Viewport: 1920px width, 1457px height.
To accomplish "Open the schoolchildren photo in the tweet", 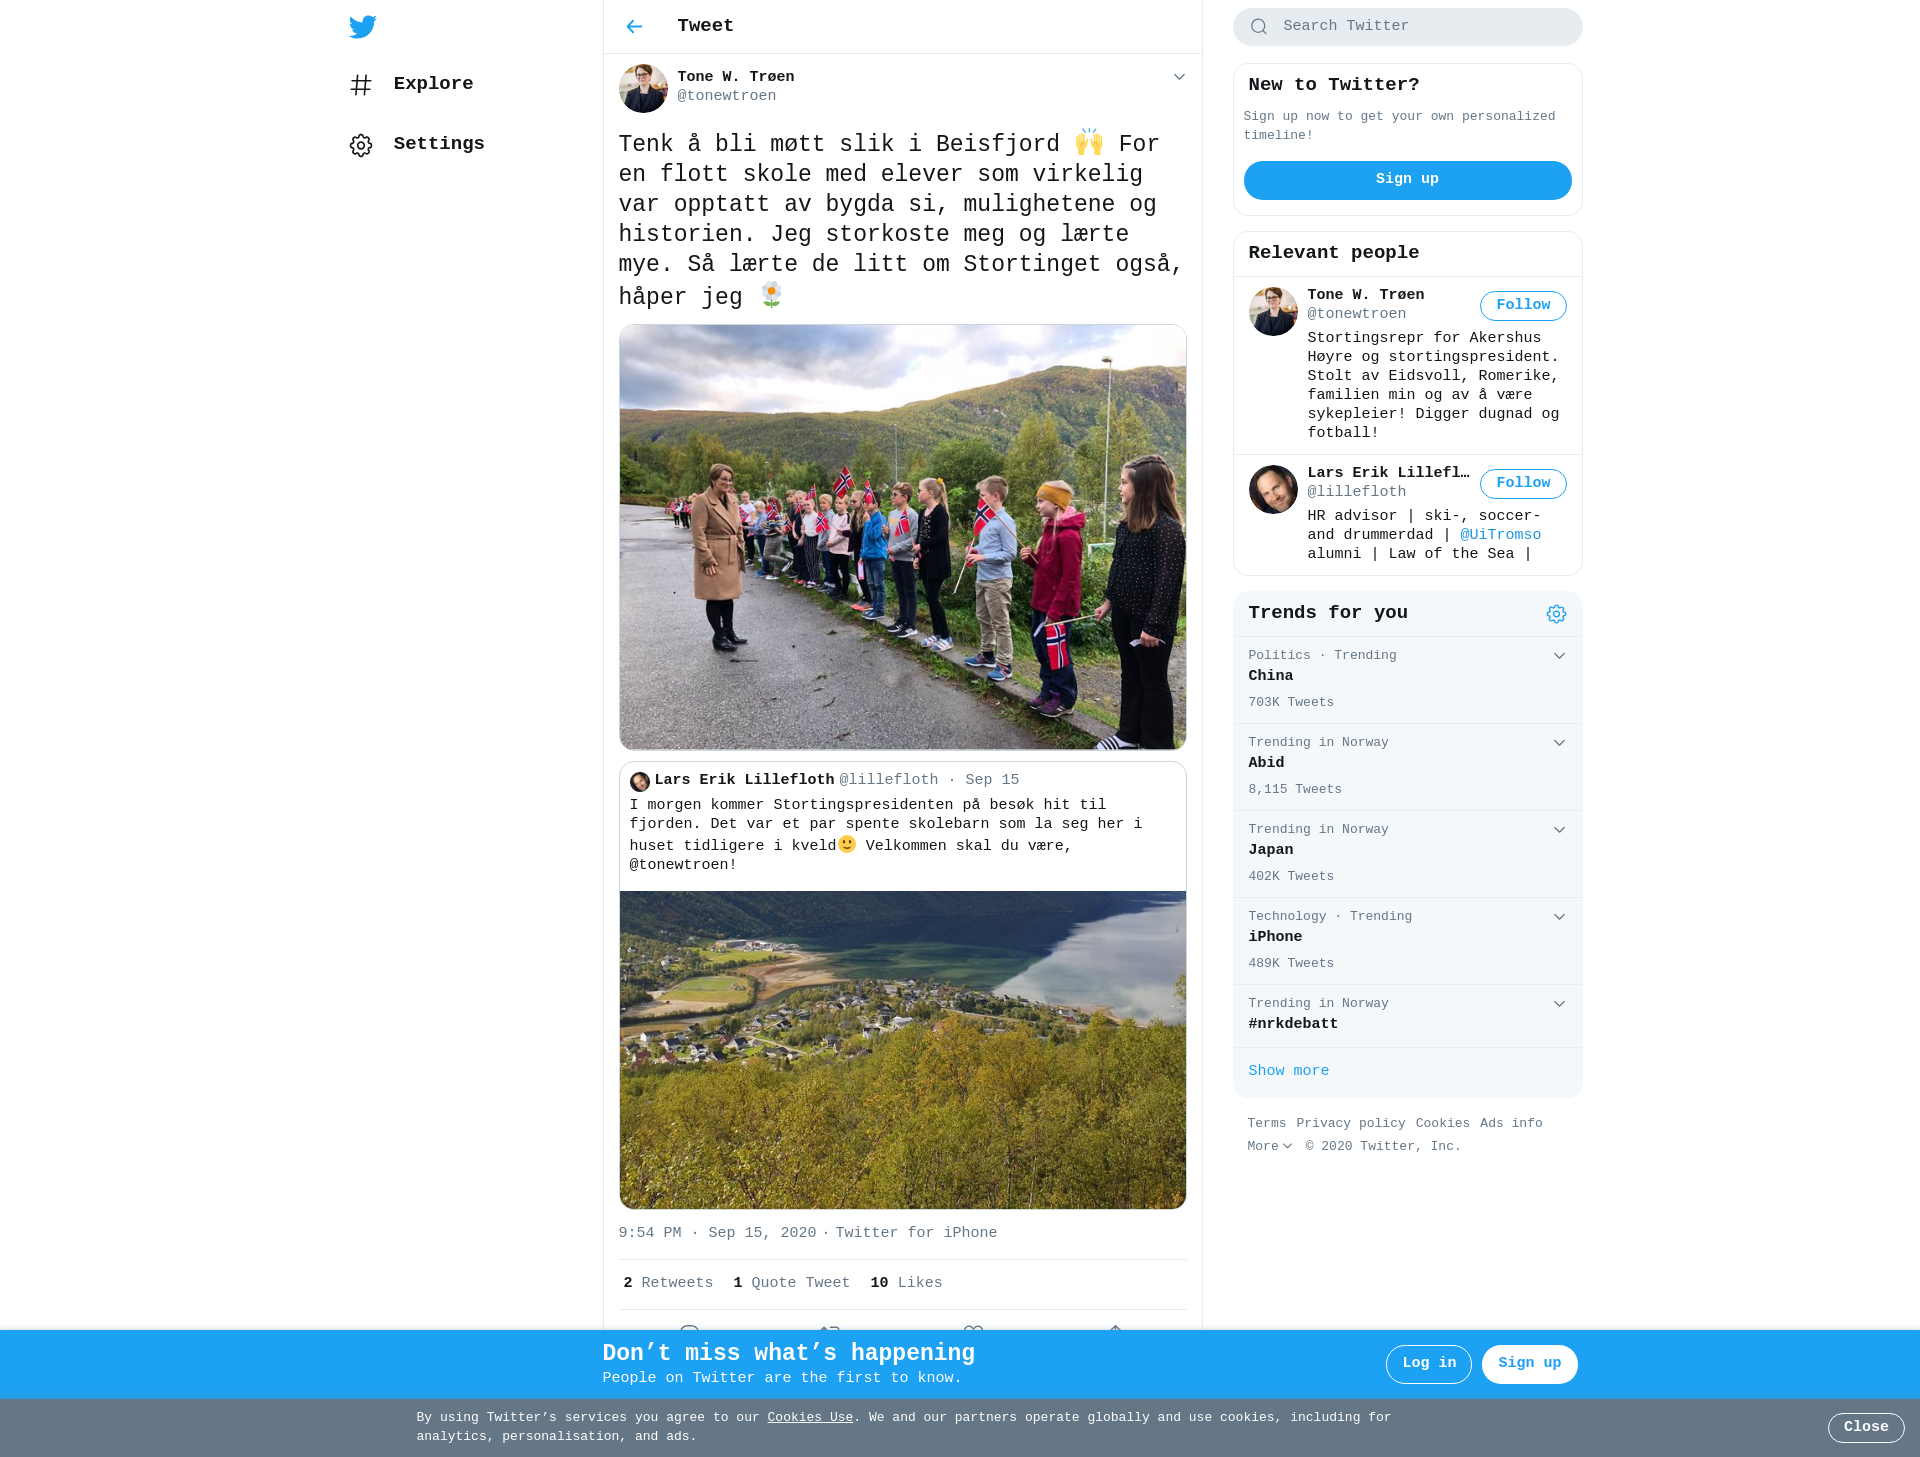I will (x=902, y=537).
